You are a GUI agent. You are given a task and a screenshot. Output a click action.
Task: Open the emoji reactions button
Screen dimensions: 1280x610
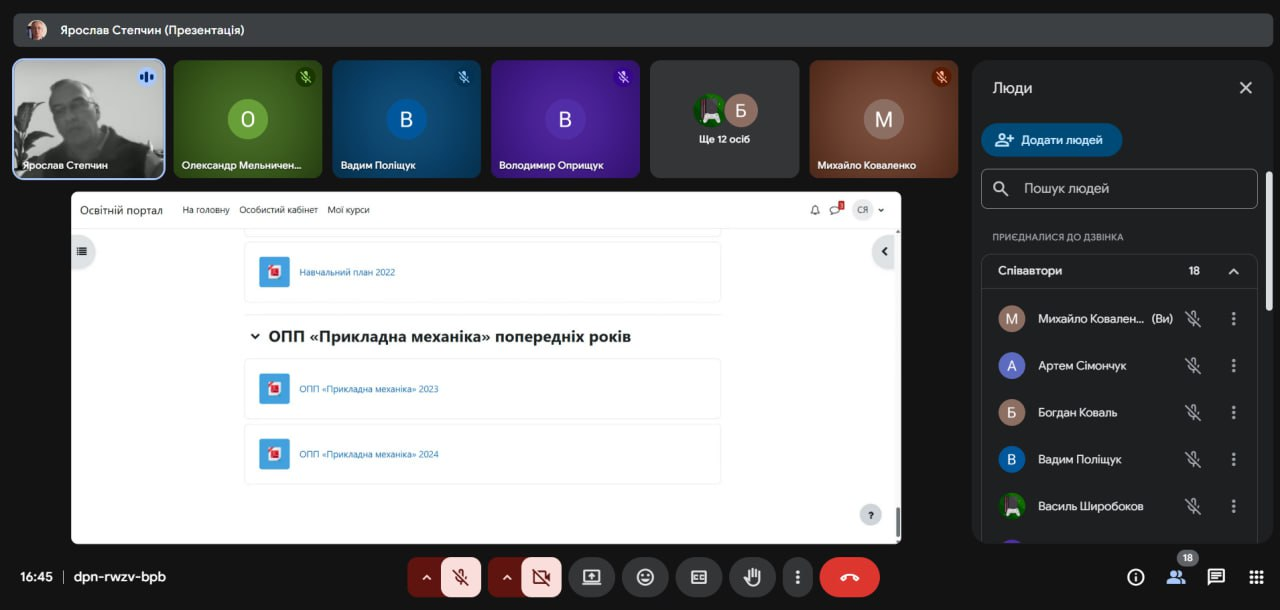click(x=645, y=577)
